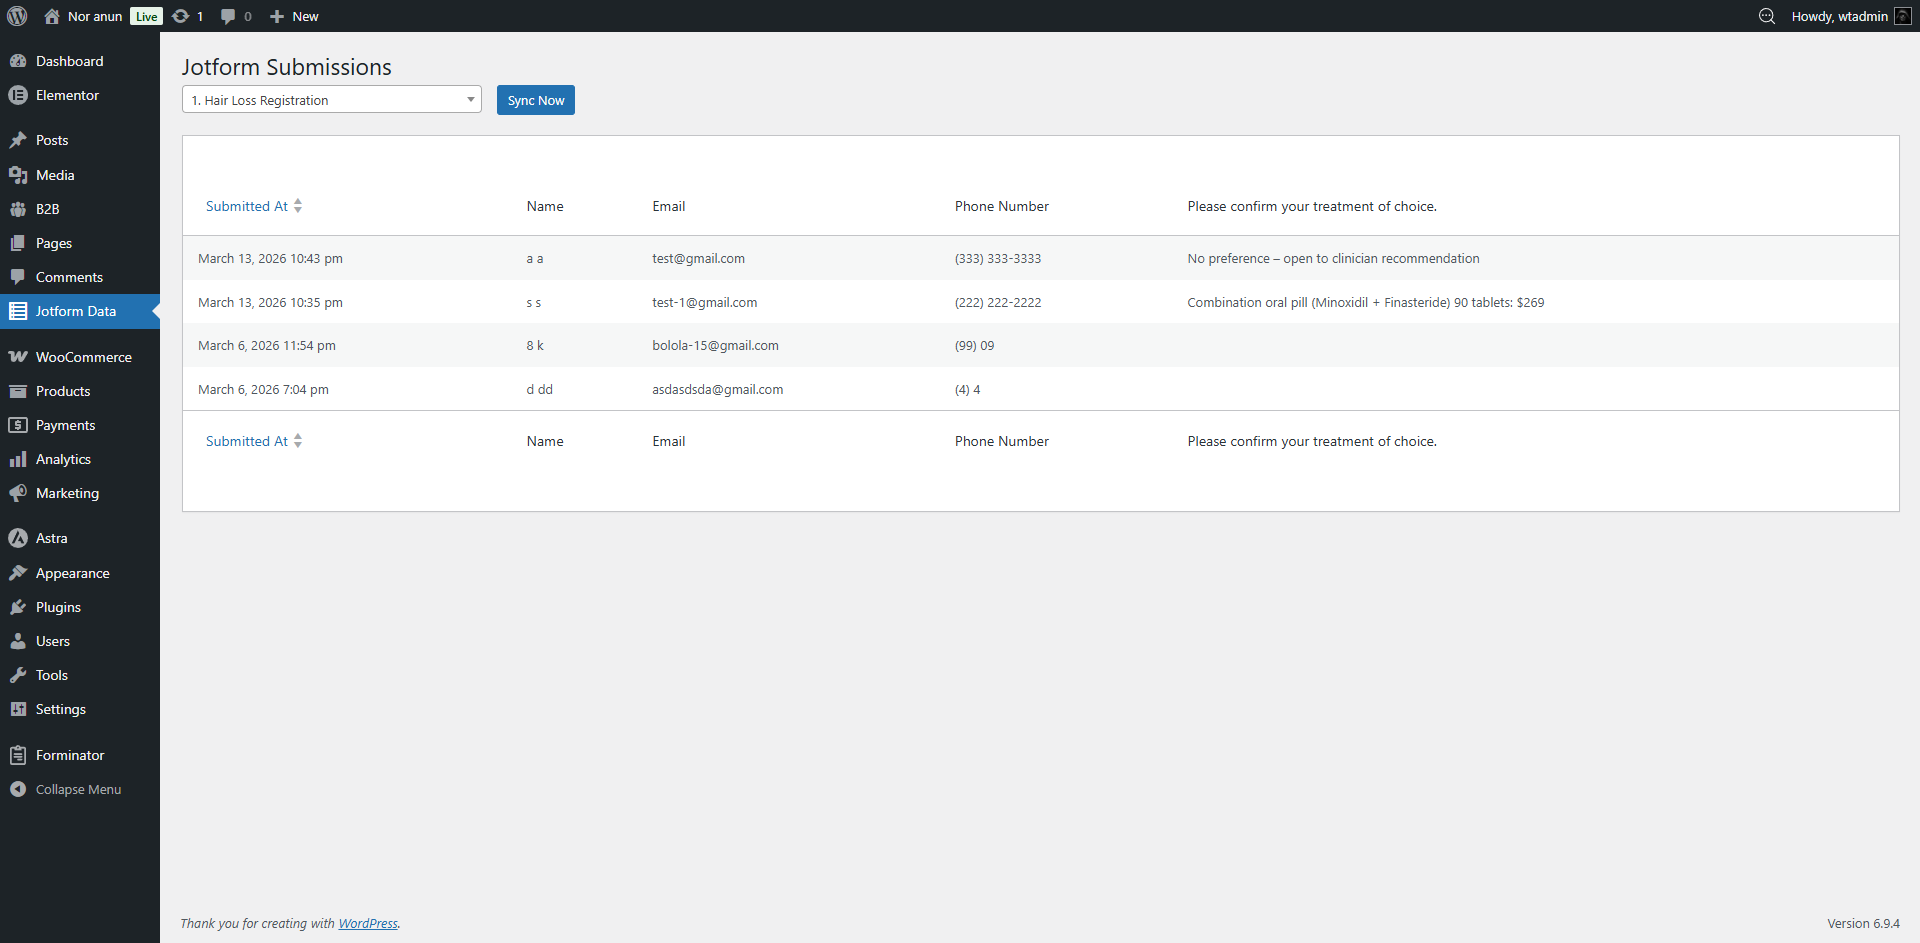Open WooCommerce from the sidebar icon
The width and height of the screenshot is (1920, 943).
tap(18, 356)
